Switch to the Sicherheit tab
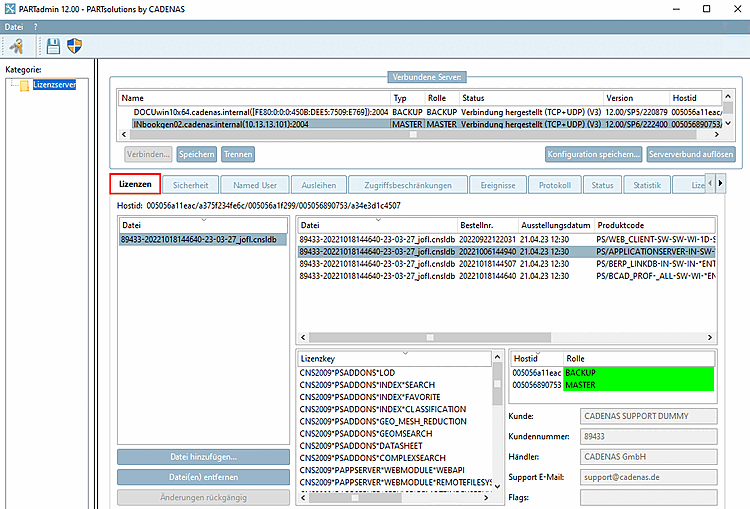The image size is (750, 509). coord(190,185)
